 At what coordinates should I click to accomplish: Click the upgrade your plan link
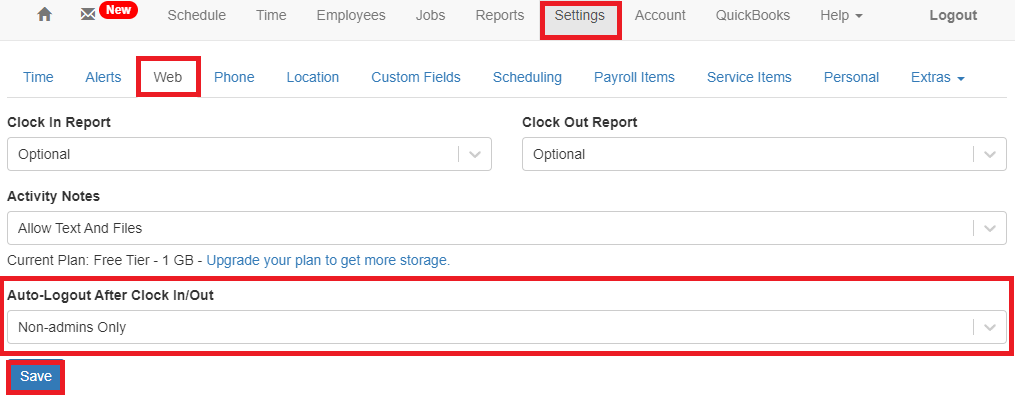point(328,260)
